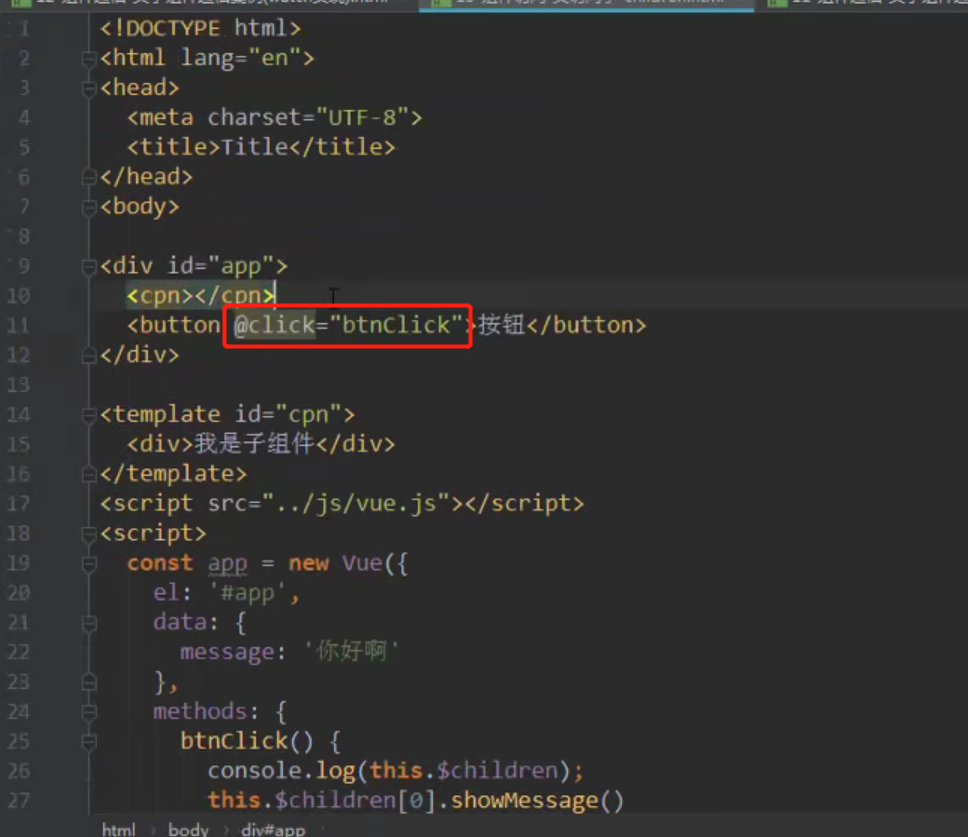
Task: Click the <title>Title</title> line
Action: 261,147
